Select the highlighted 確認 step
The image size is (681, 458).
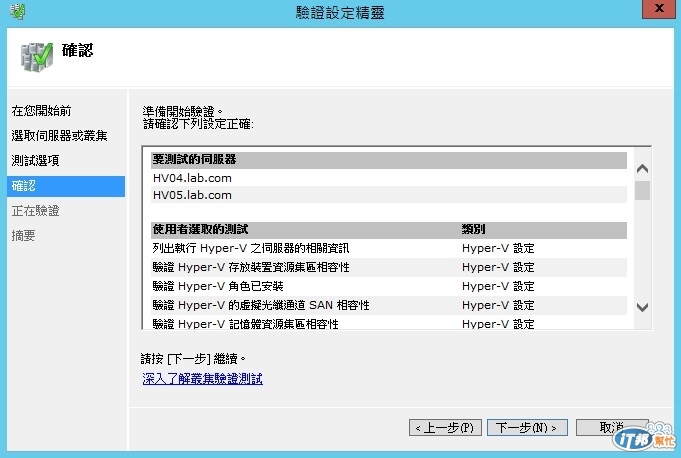[x=66, y=186]
